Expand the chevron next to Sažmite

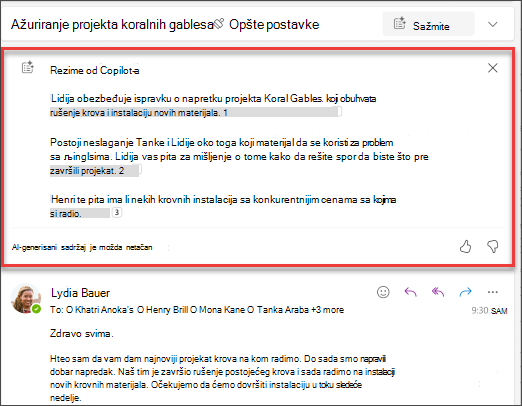click(x=492, y=24)
